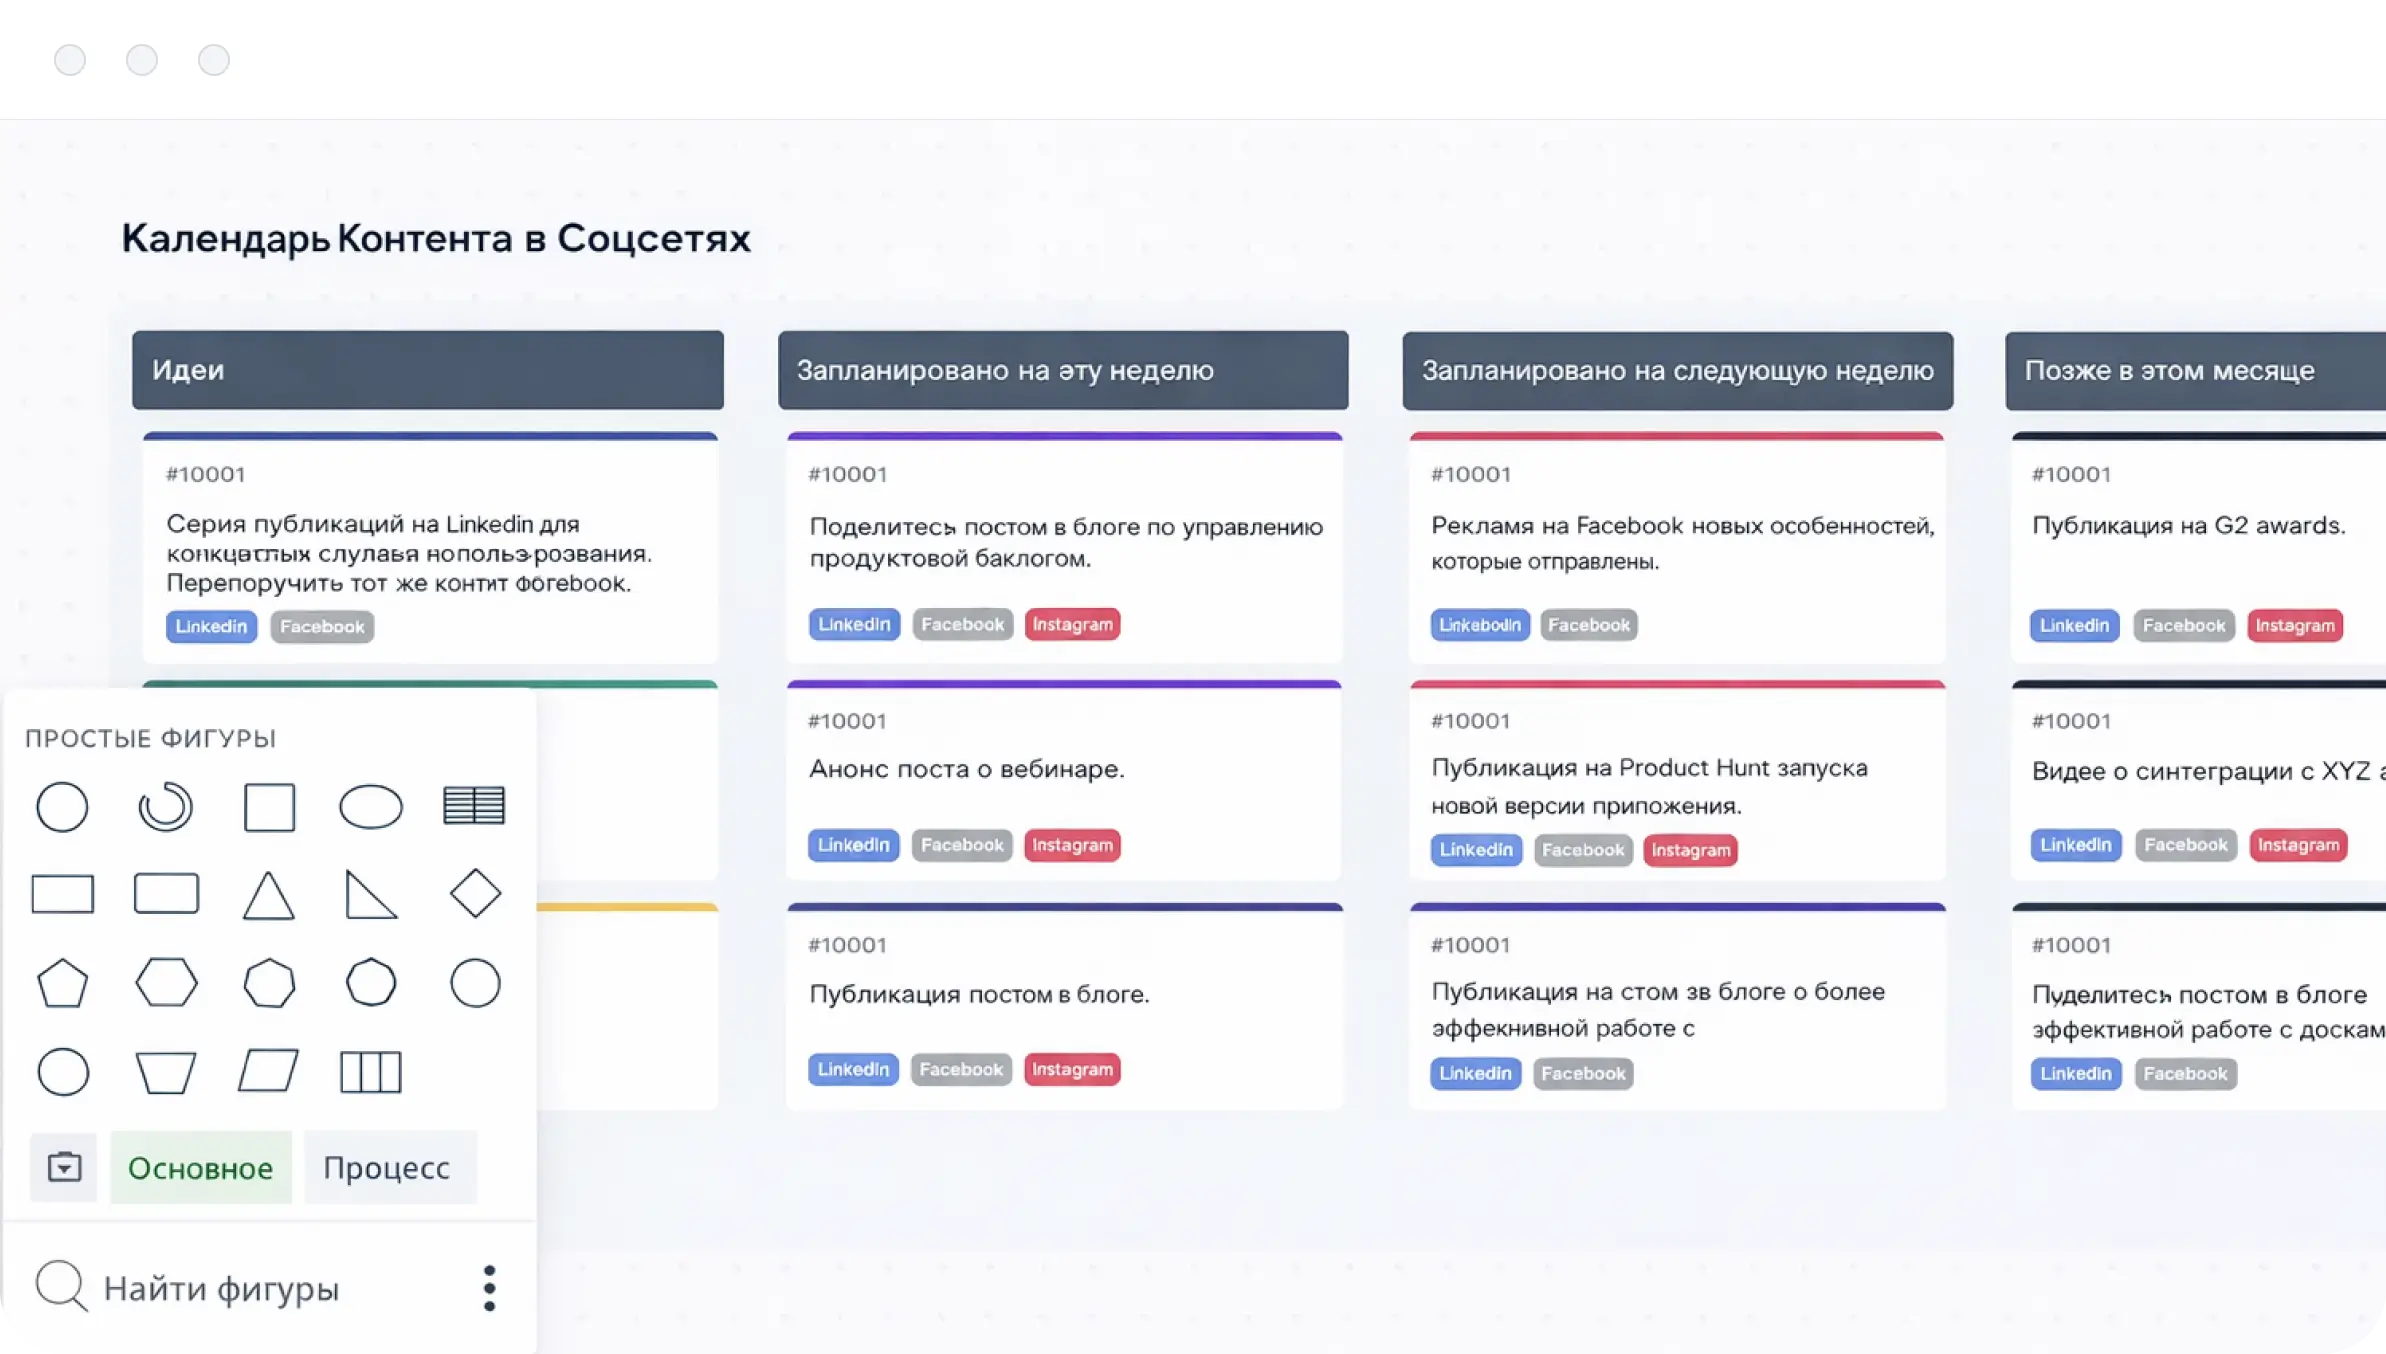Screen dimensions: 2386x1354
Task: Select the right triangle shape
Action: 370,895
